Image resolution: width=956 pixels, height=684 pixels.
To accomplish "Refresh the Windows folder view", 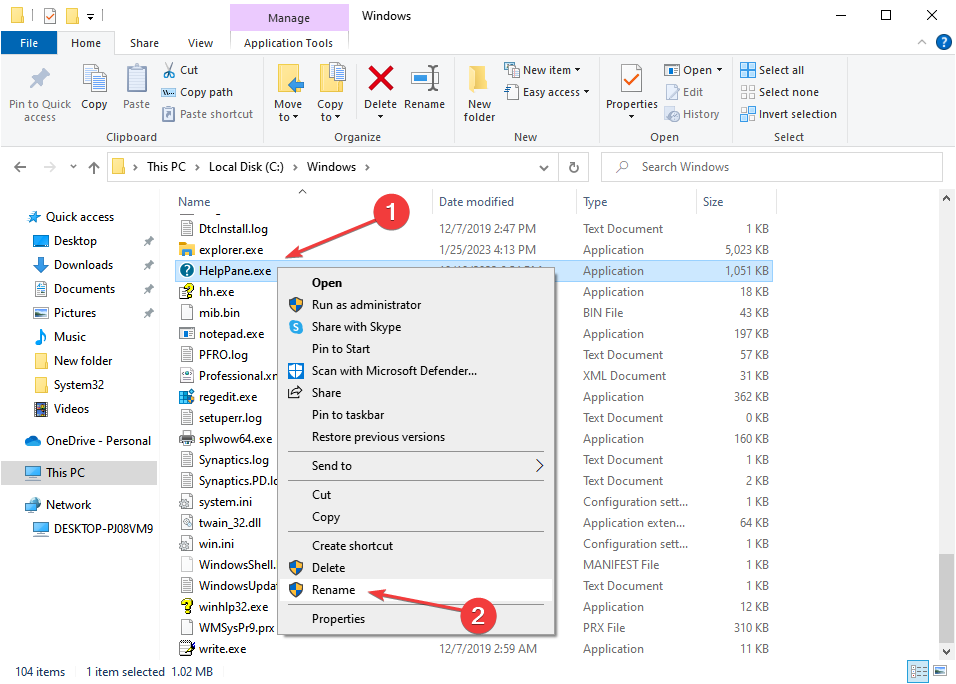I will click(574, 167).
